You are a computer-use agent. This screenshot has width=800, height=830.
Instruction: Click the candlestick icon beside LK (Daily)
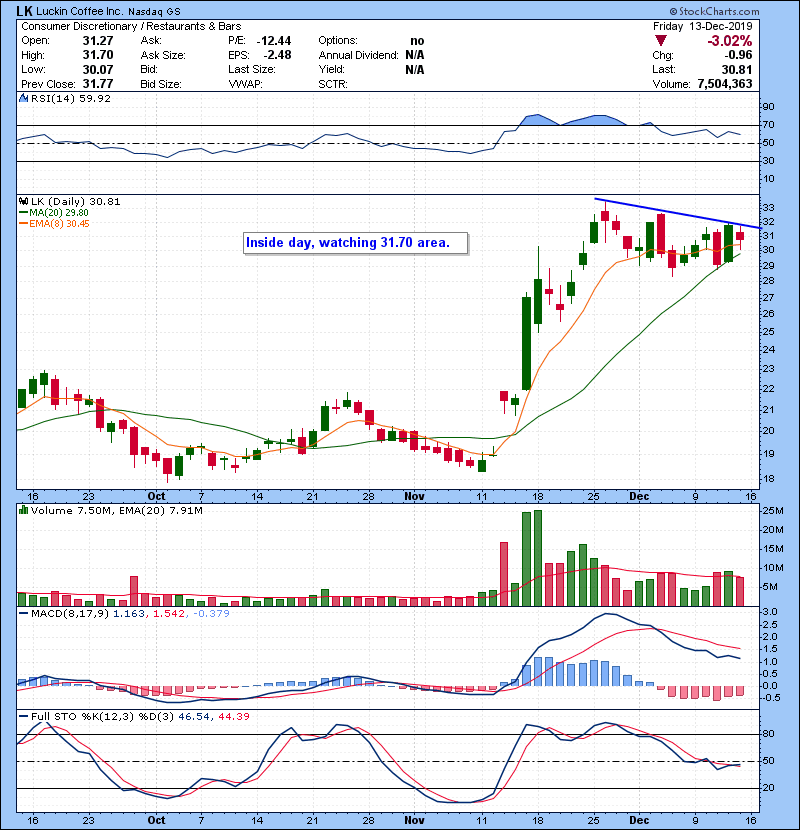pos(23,201)
